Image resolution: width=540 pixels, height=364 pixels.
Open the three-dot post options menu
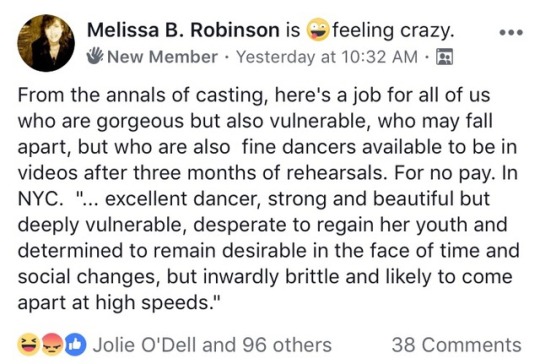pyautogui.click(x=511, y=33)
